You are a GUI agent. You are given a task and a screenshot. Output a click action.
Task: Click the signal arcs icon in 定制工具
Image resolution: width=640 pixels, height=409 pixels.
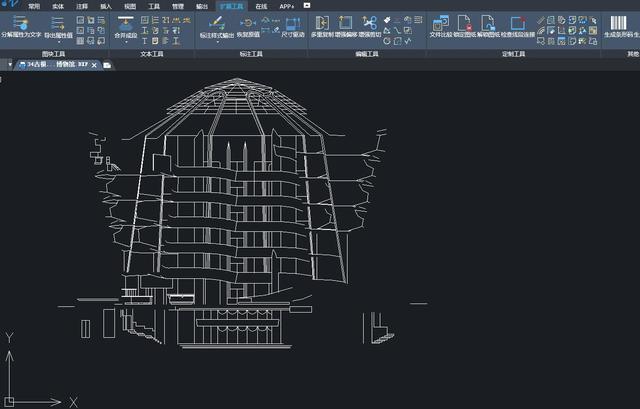click(x=541, y=30)
